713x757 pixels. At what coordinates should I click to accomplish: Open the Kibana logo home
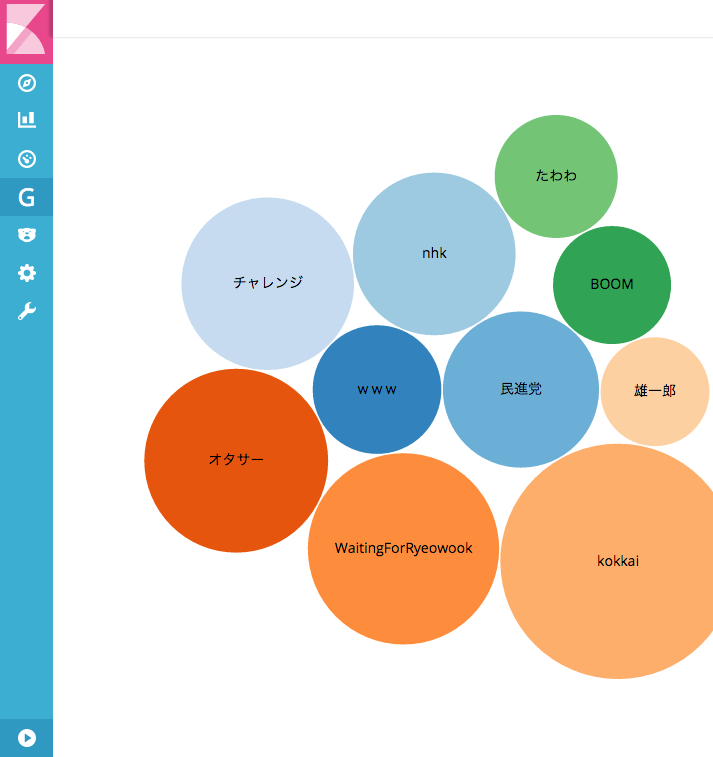[x=26, y=31]
